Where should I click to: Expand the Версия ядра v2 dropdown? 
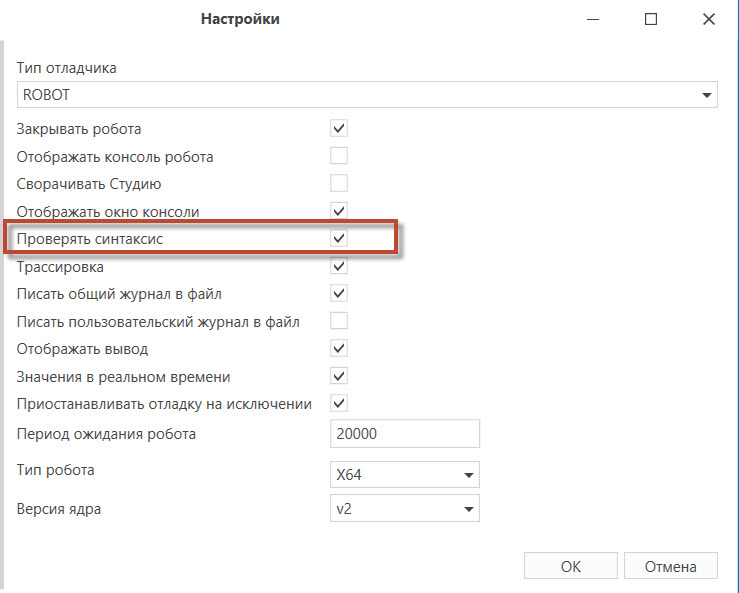click(405, 508)
